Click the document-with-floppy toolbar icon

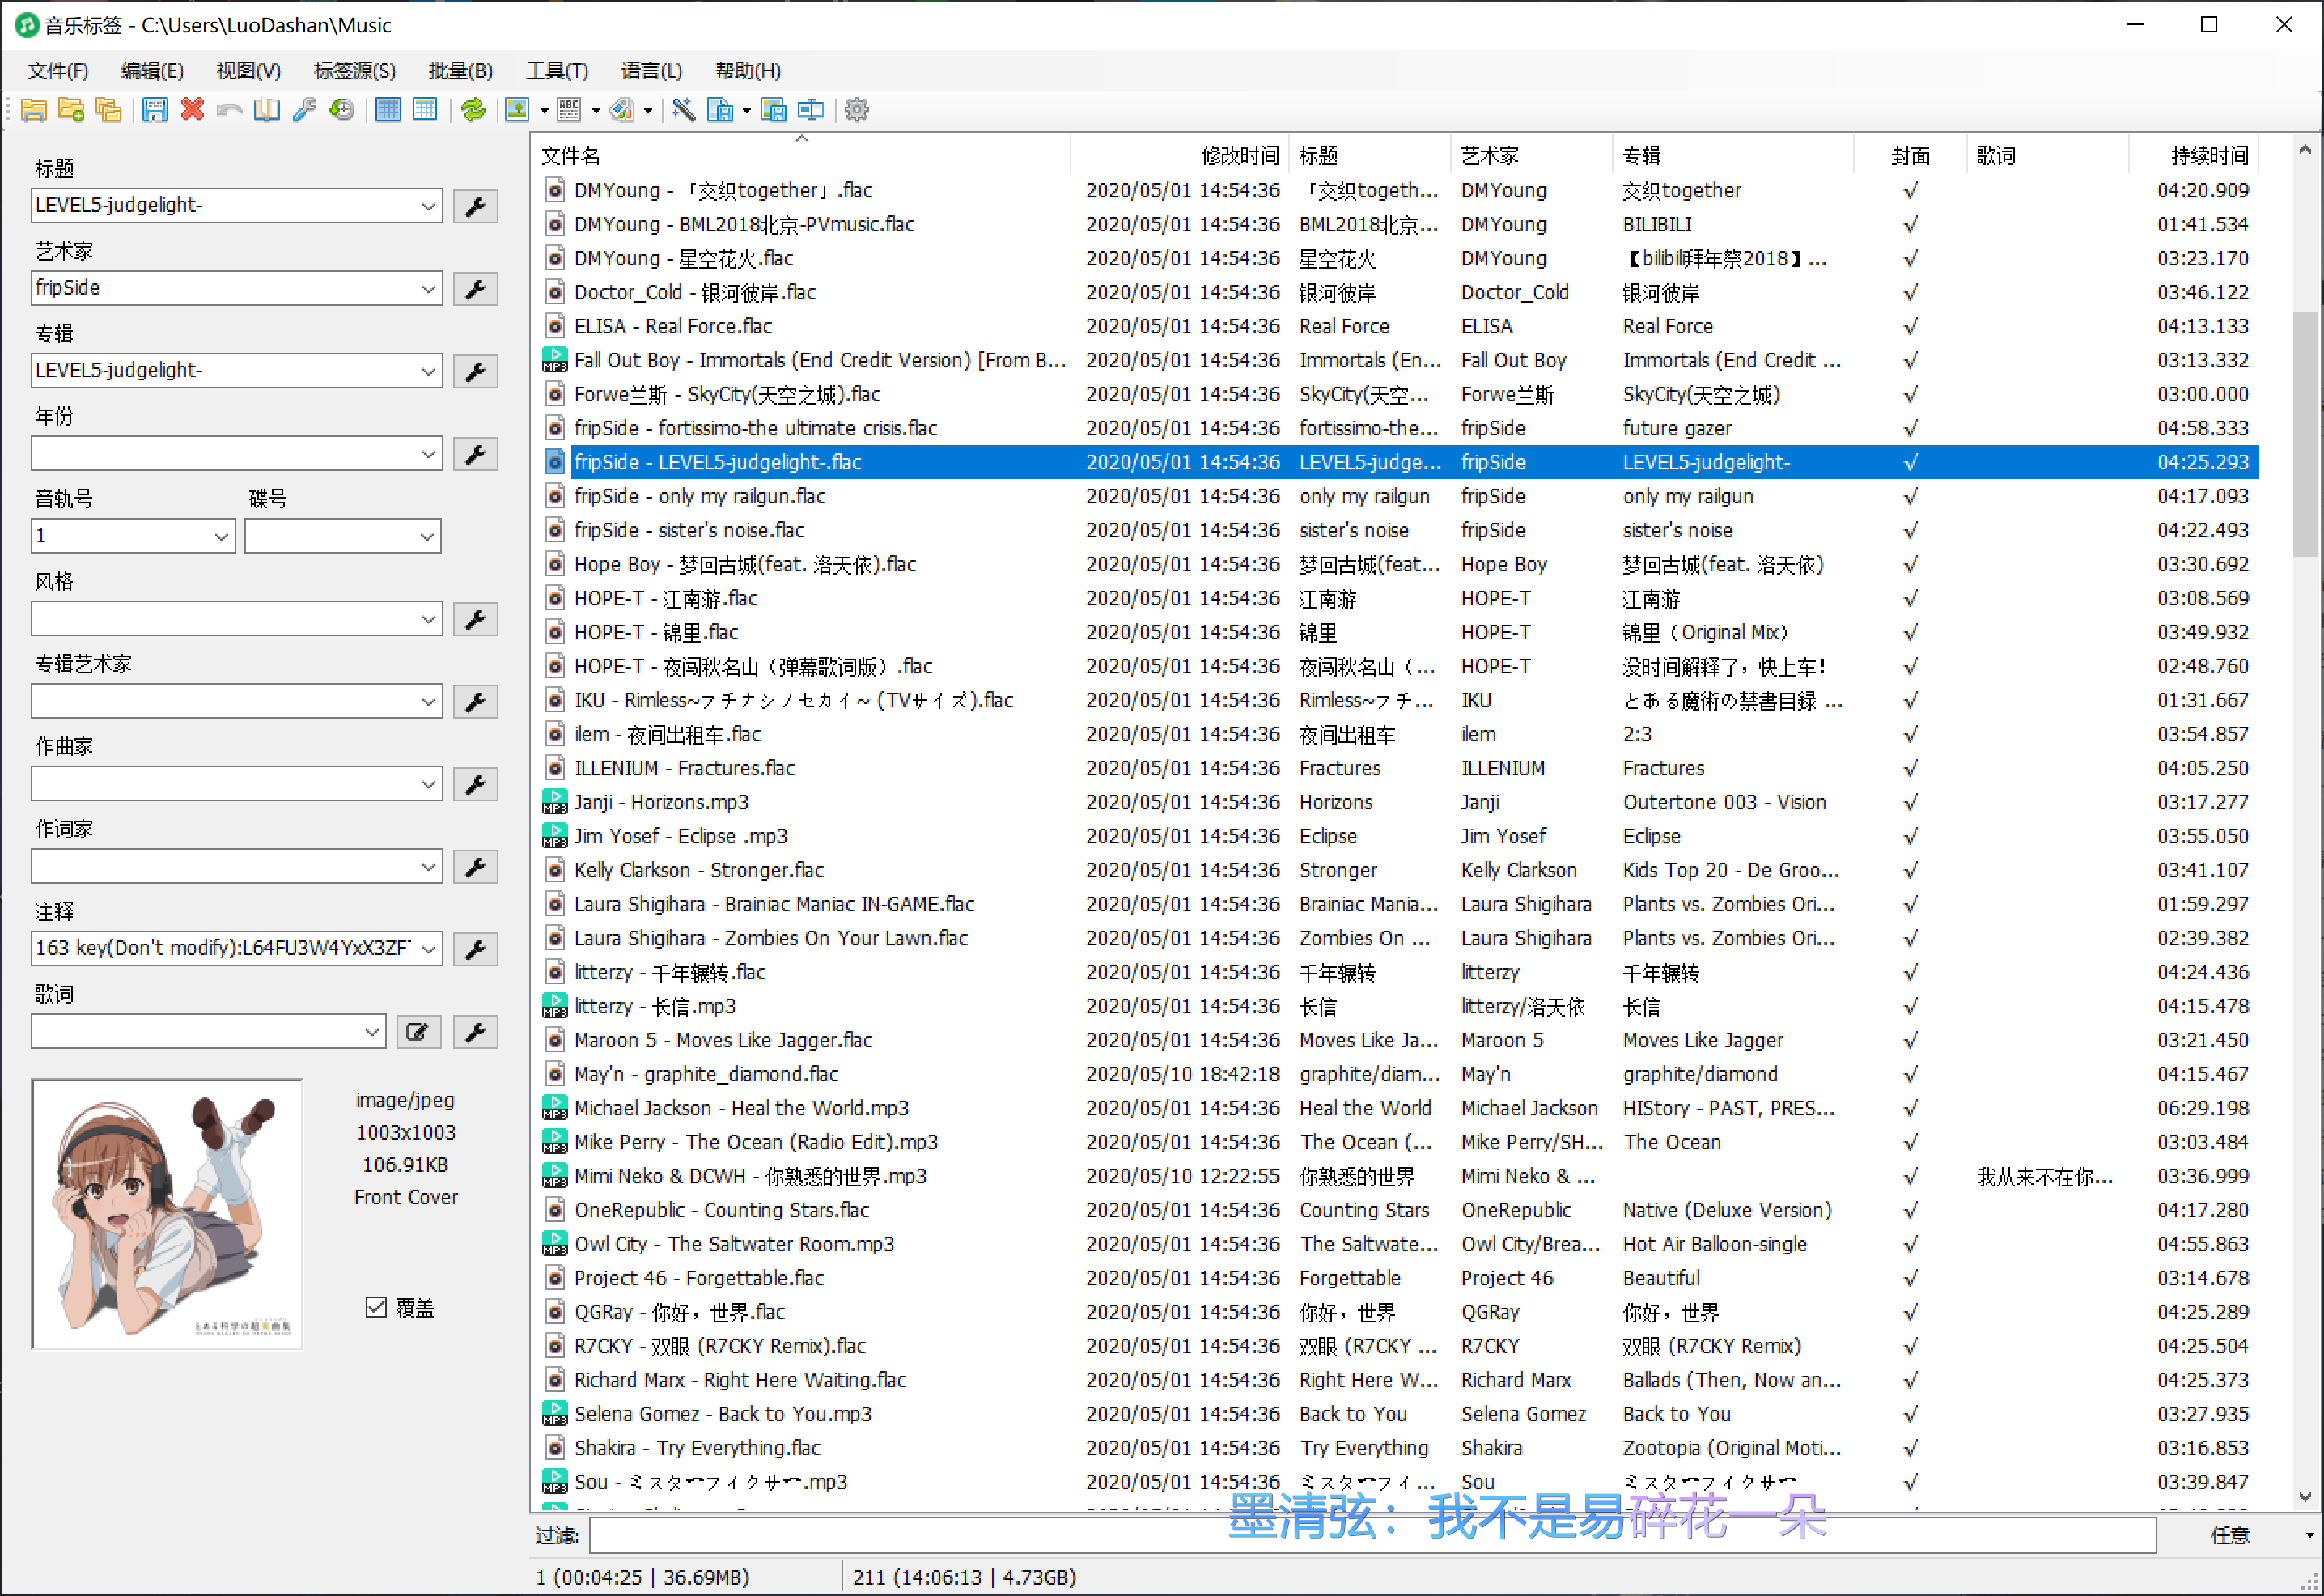720,110
